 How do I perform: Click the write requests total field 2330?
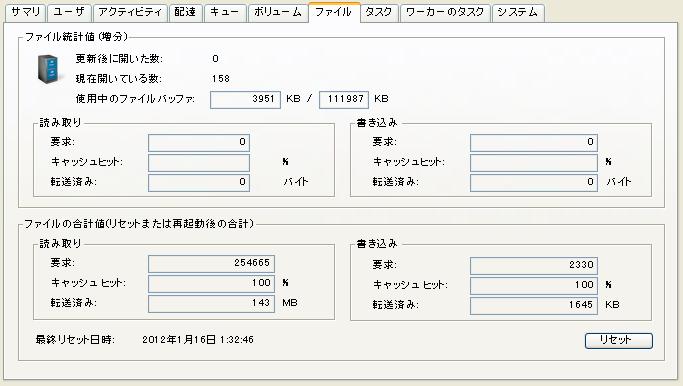coord(534,265)
